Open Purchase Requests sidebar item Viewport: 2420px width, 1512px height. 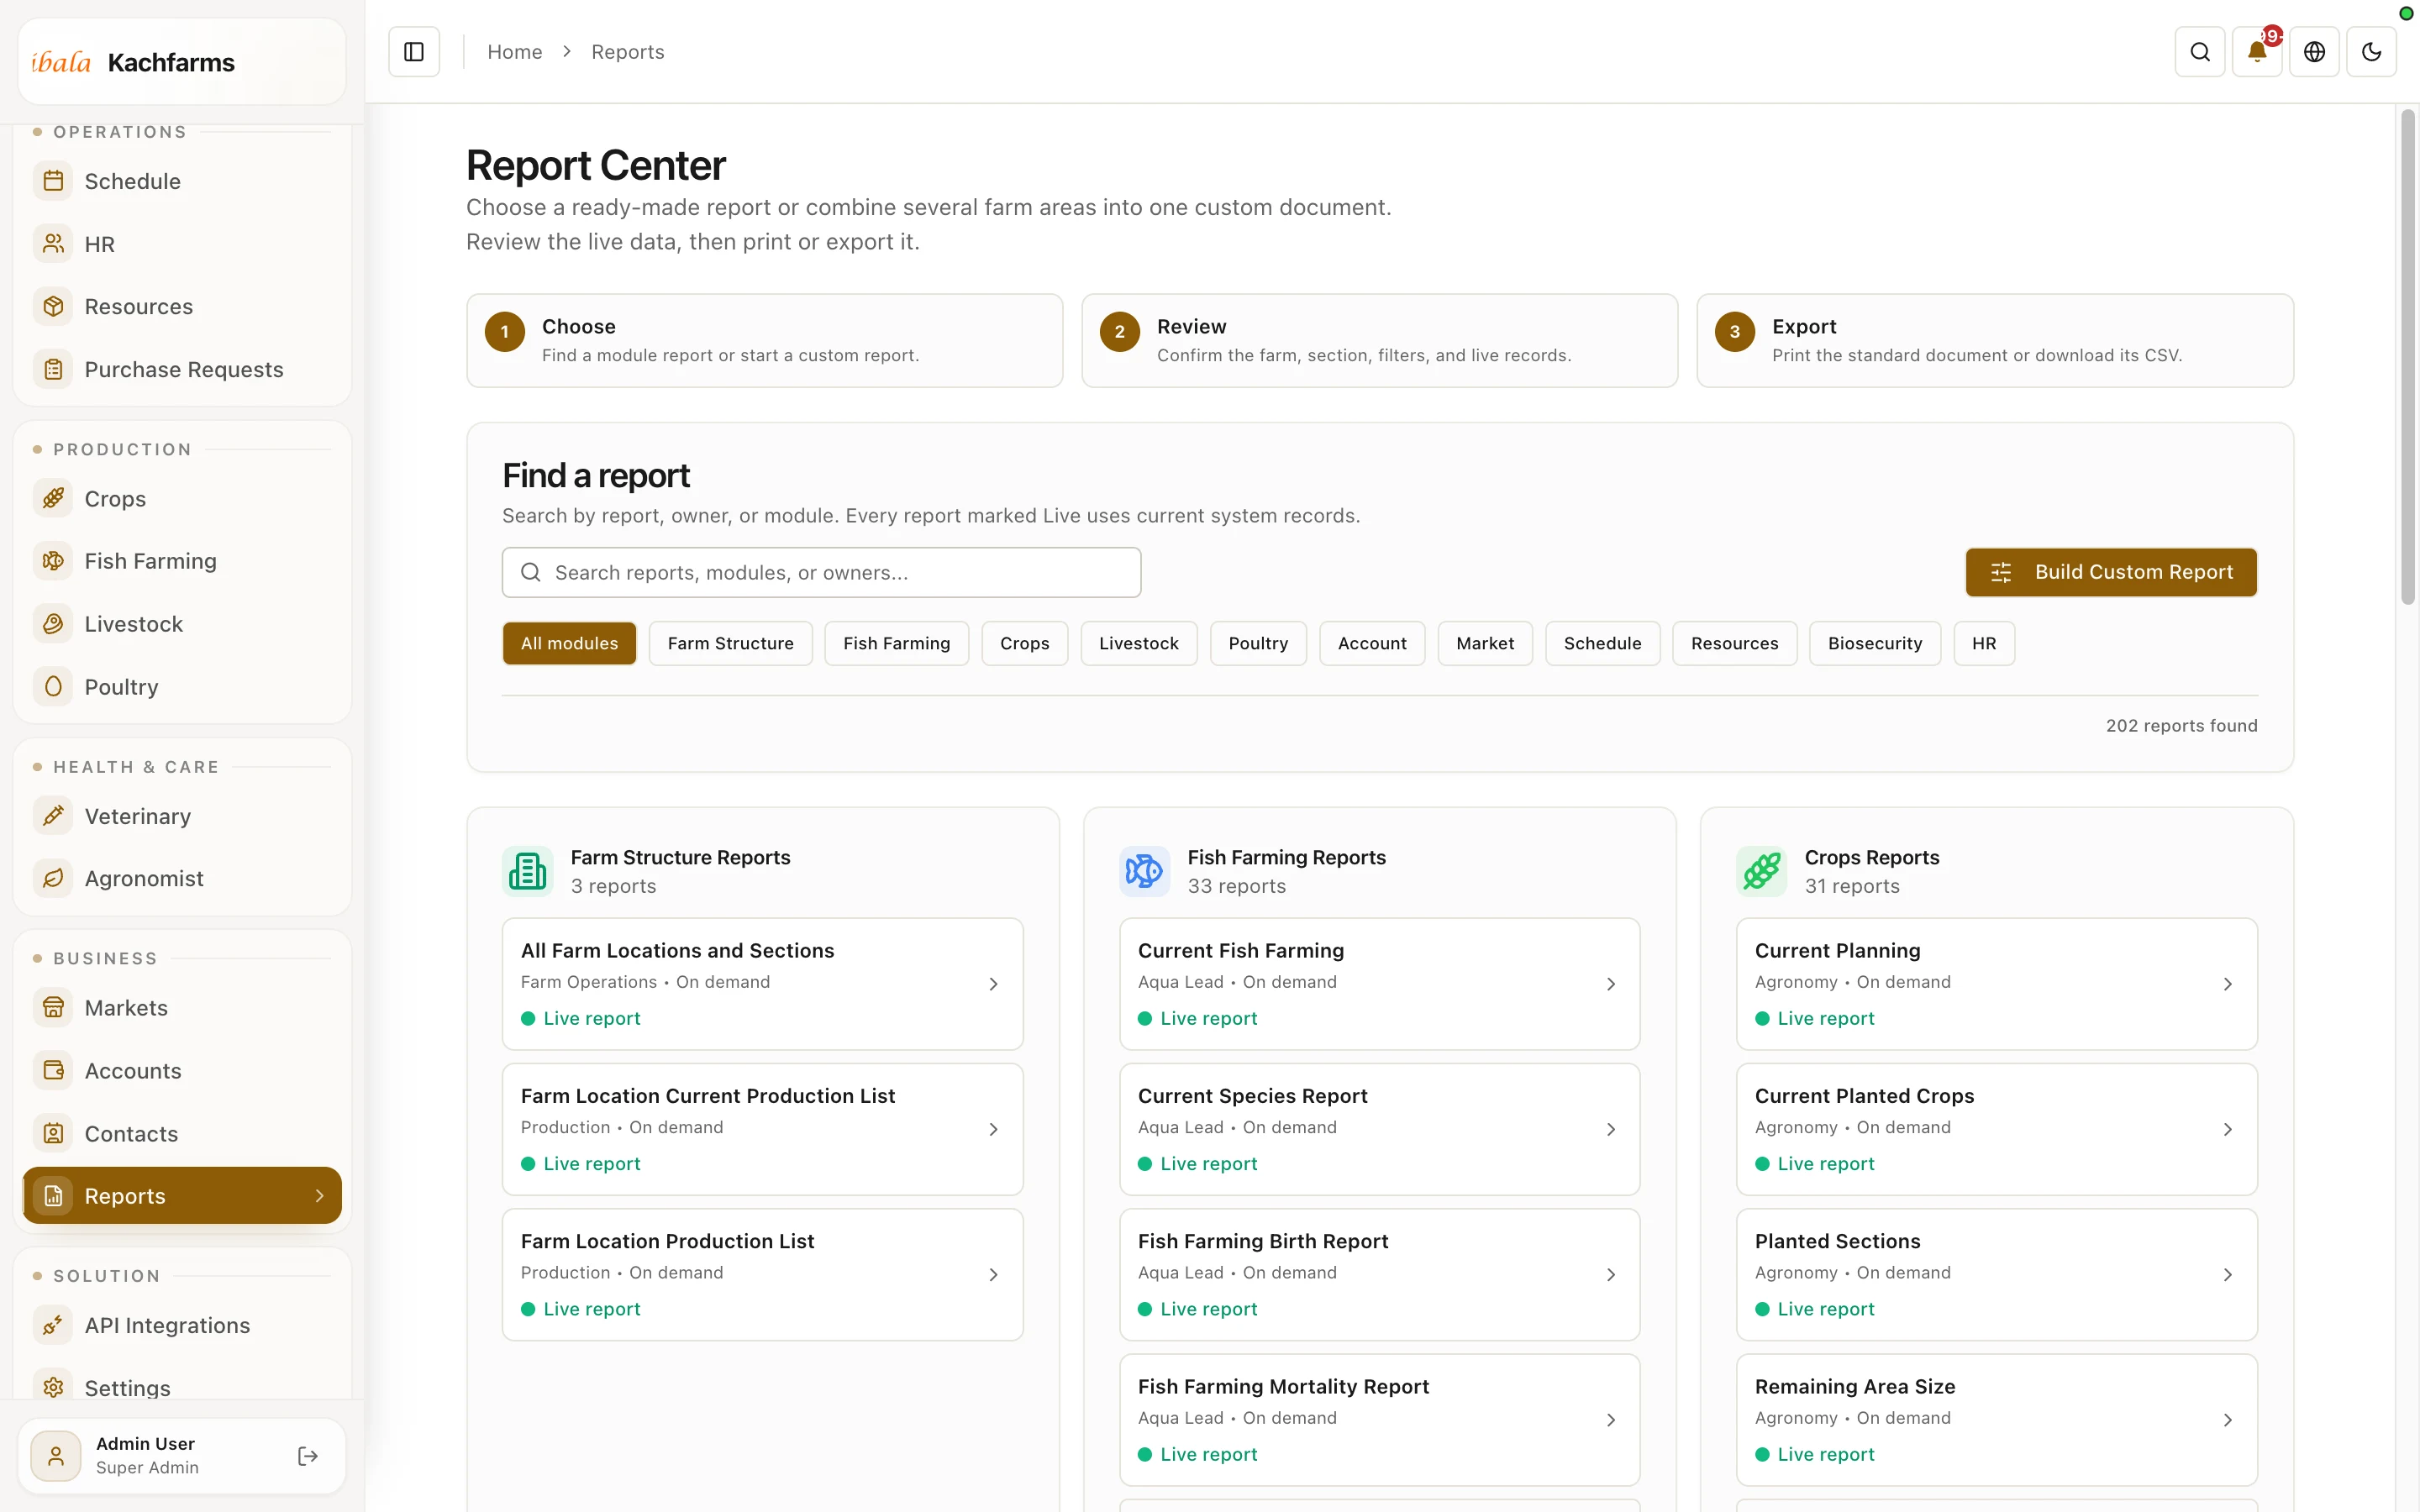182,370
